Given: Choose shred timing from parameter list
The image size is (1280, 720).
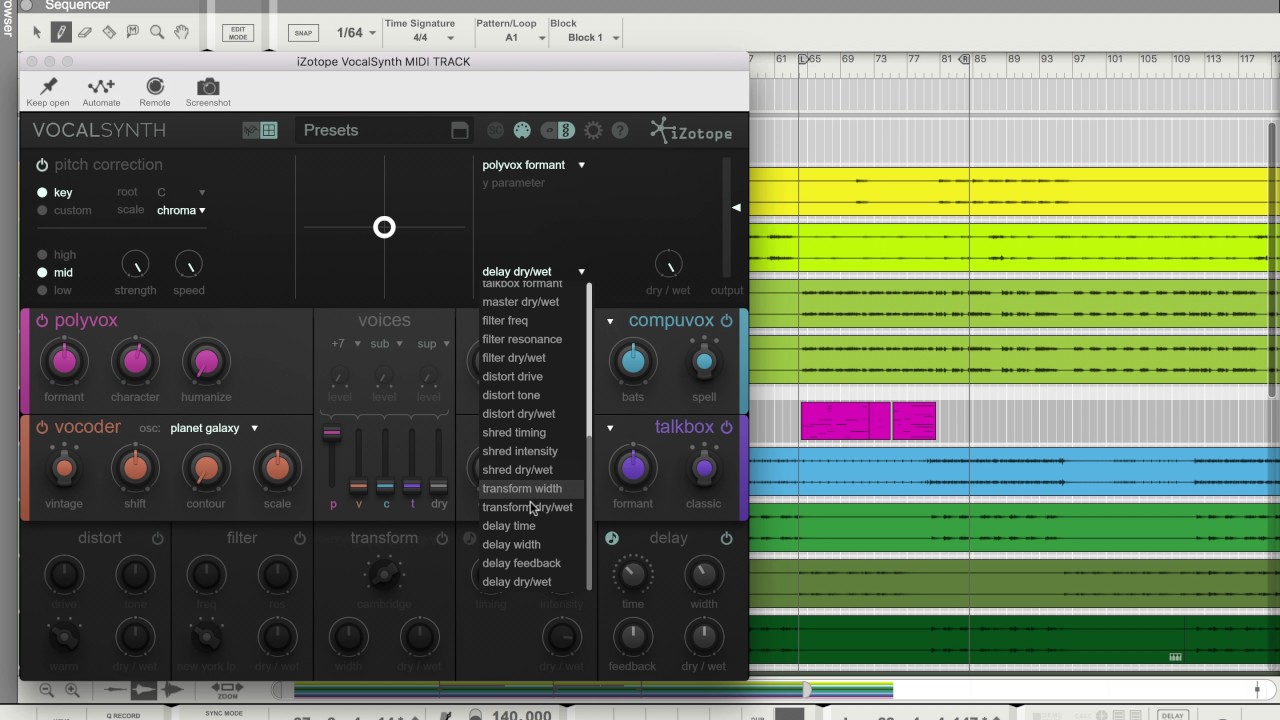Looking at the screenshot, I should (514, 432).
